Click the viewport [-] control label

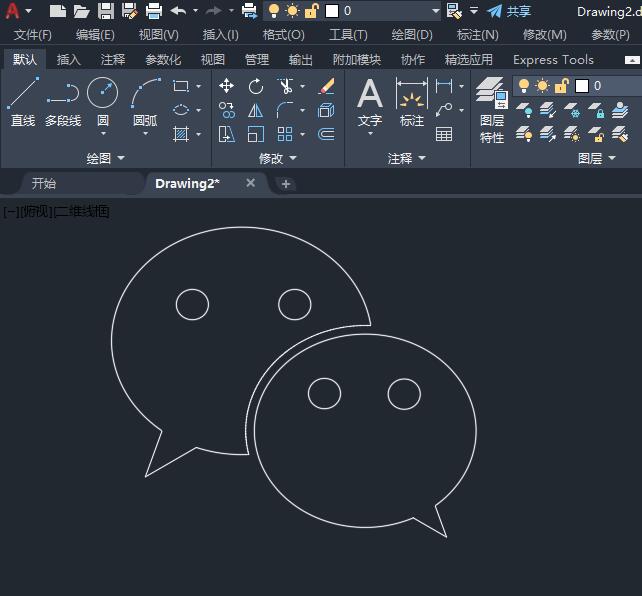coord(11,212)
